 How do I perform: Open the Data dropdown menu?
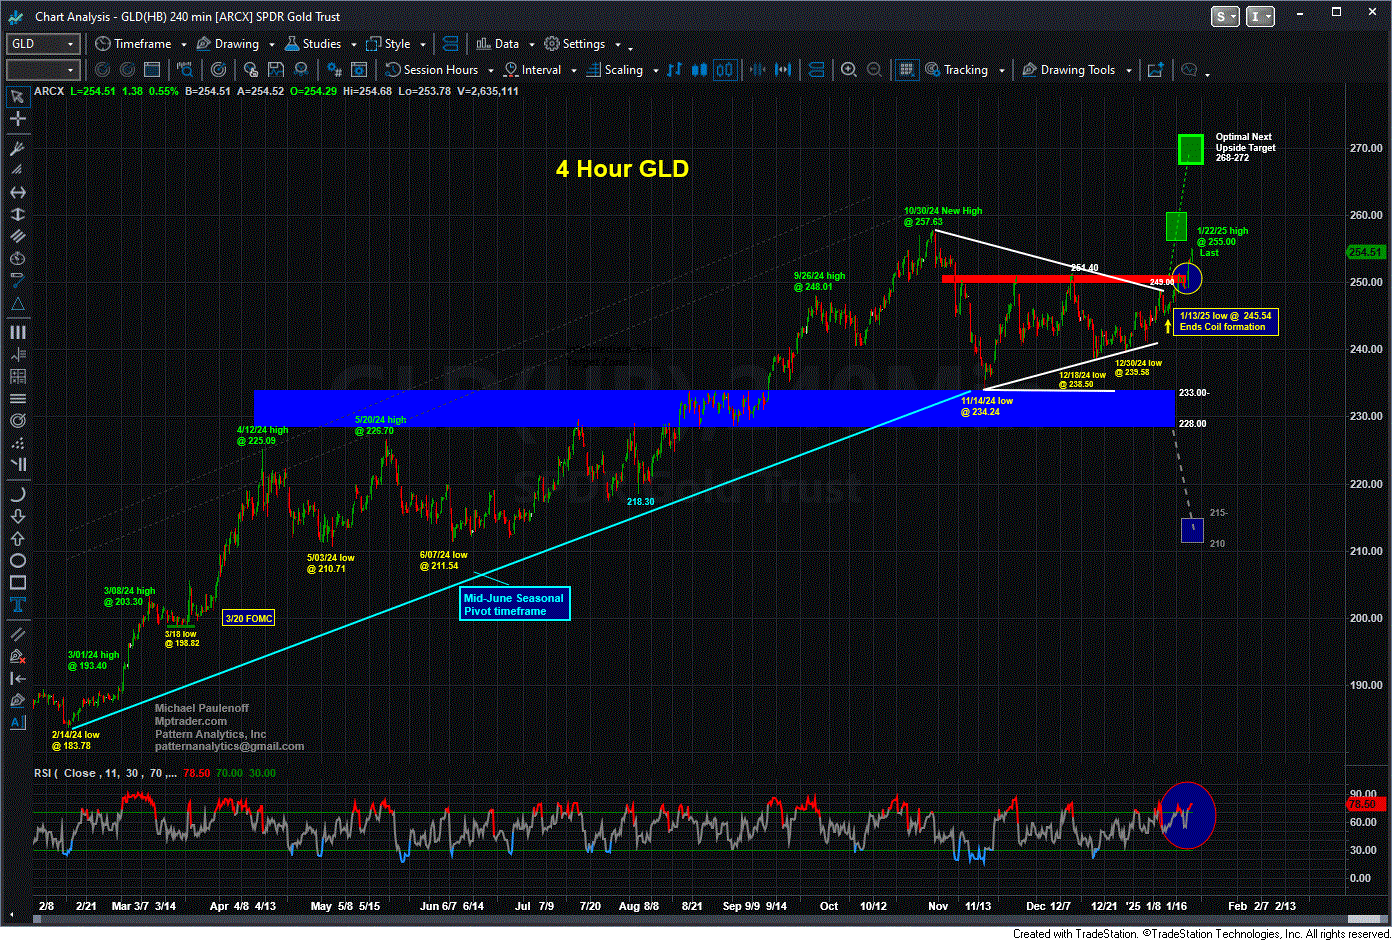click(504, 44)
